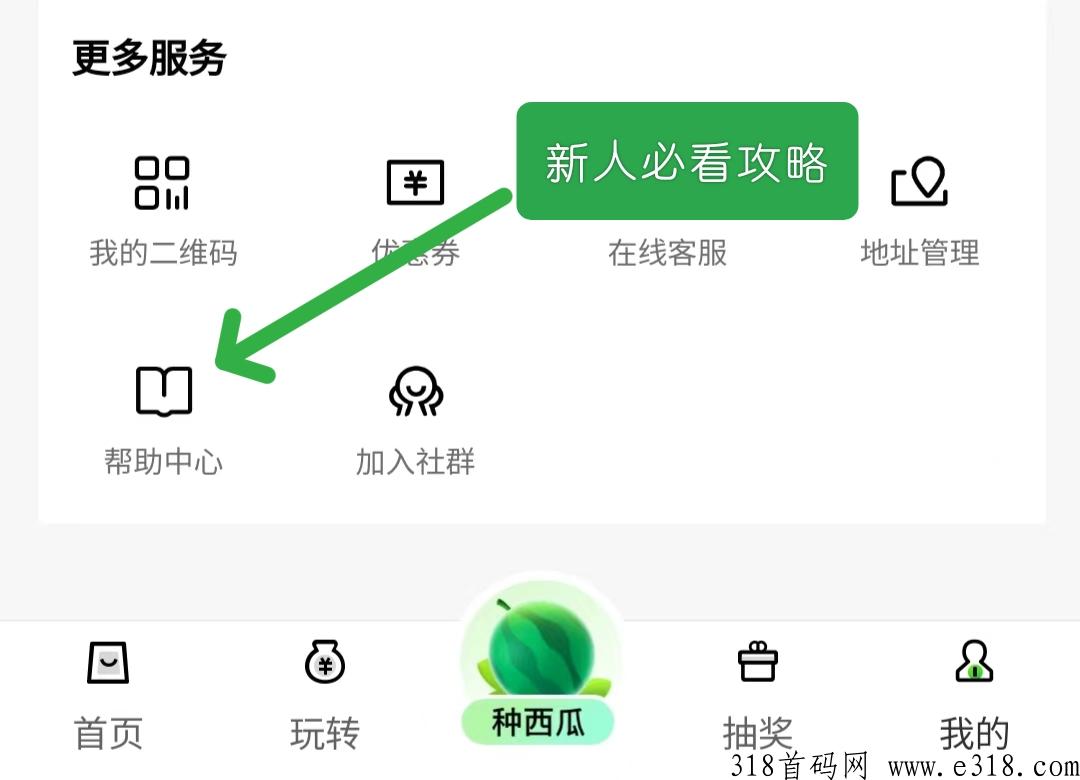Tap the 在线客服 label
Screen dimensions: 1080x780
[x=667, y=253]
